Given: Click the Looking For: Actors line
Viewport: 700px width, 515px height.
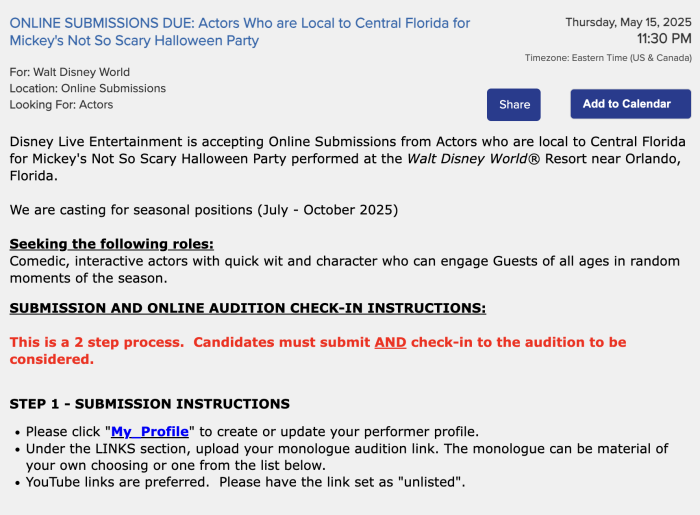Looking at the screenshot, I should click(62, 104).
